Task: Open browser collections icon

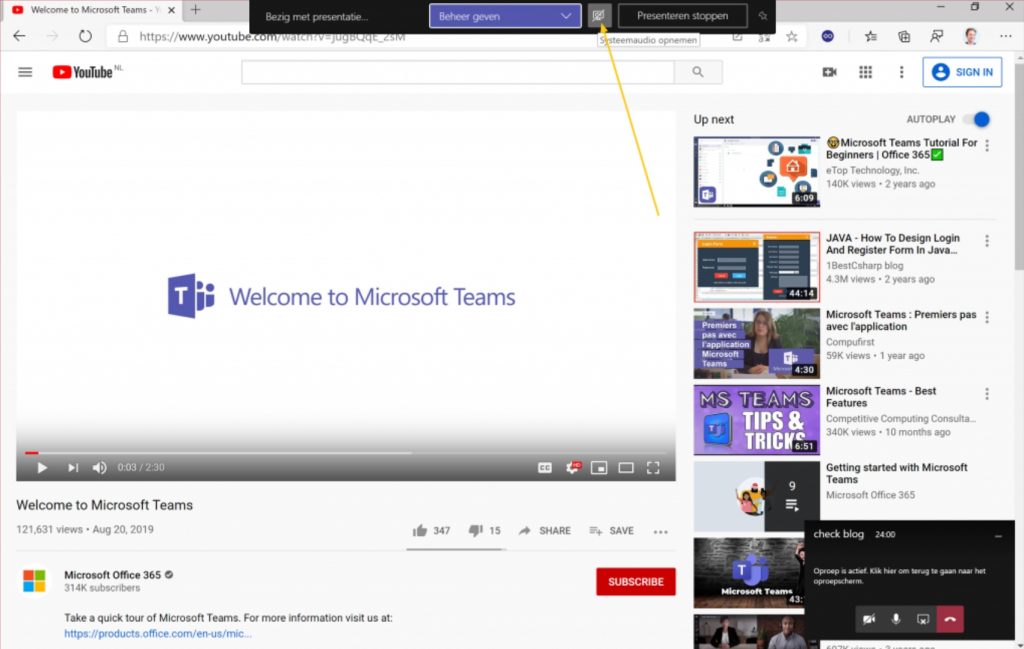Action: tap(904, 37)
